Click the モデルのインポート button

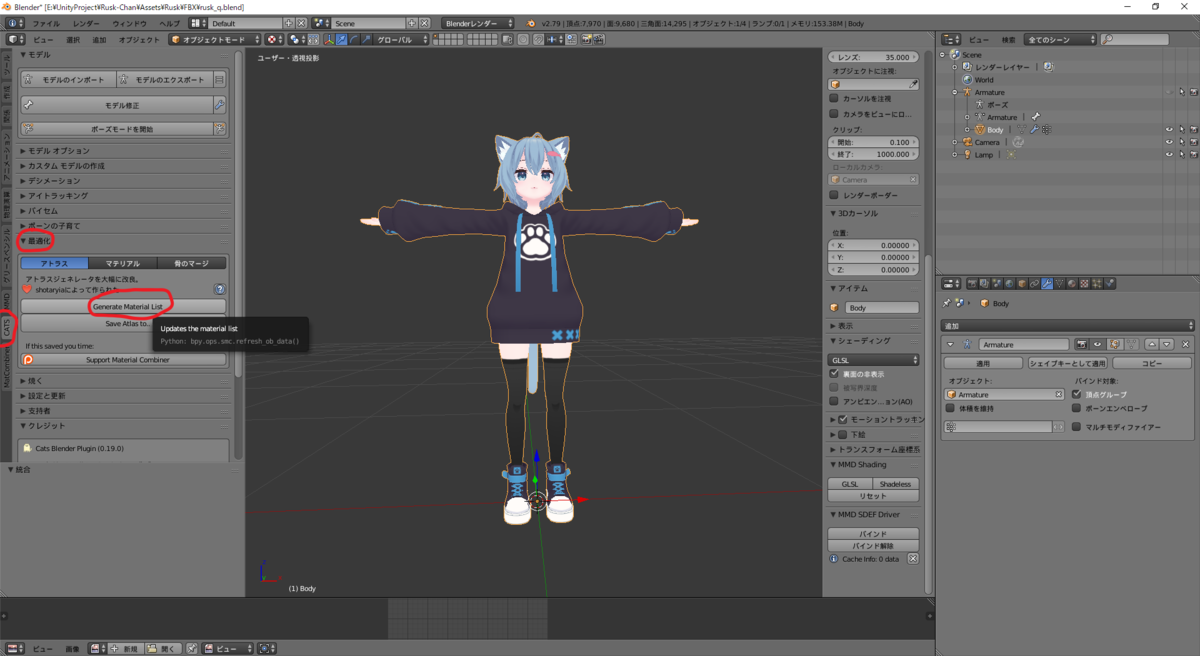click(68, 80)
